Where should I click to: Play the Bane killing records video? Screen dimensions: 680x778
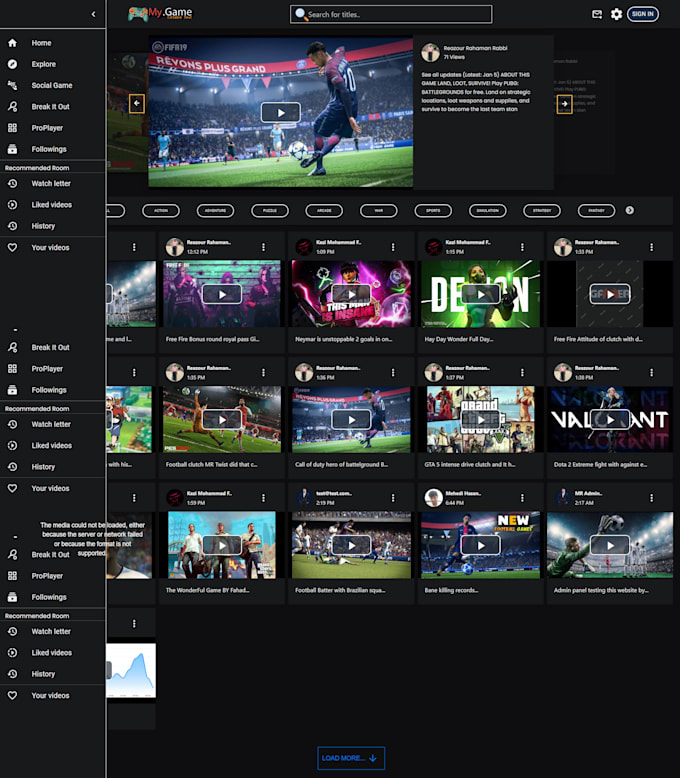point(481,545)
